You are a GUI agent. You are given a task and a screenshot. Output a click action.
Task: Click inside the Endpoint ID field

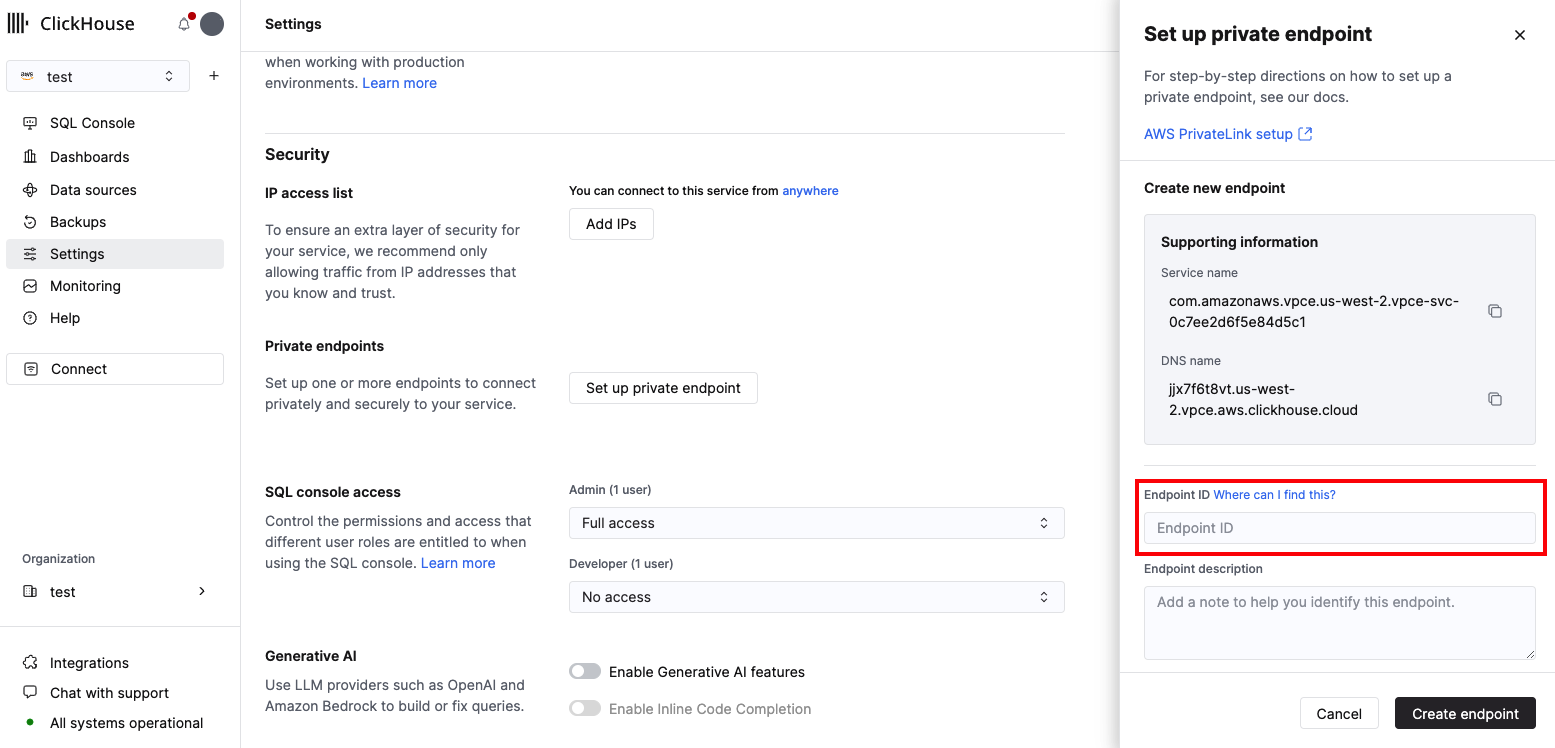[1339, 527]
